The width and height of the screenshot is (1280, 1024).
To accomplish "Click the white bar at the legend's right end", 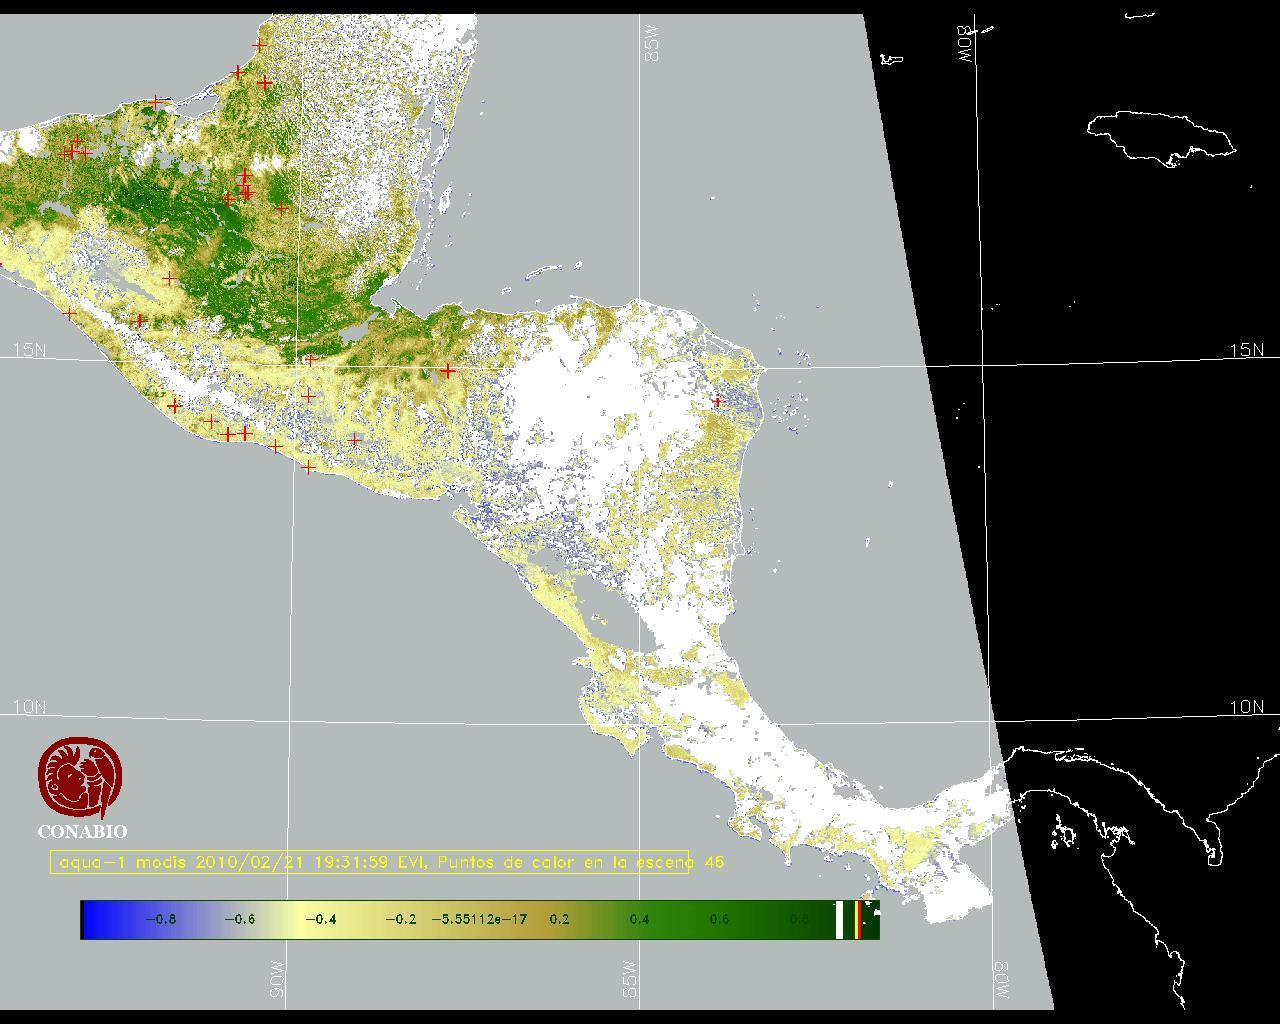I will 840,919.
